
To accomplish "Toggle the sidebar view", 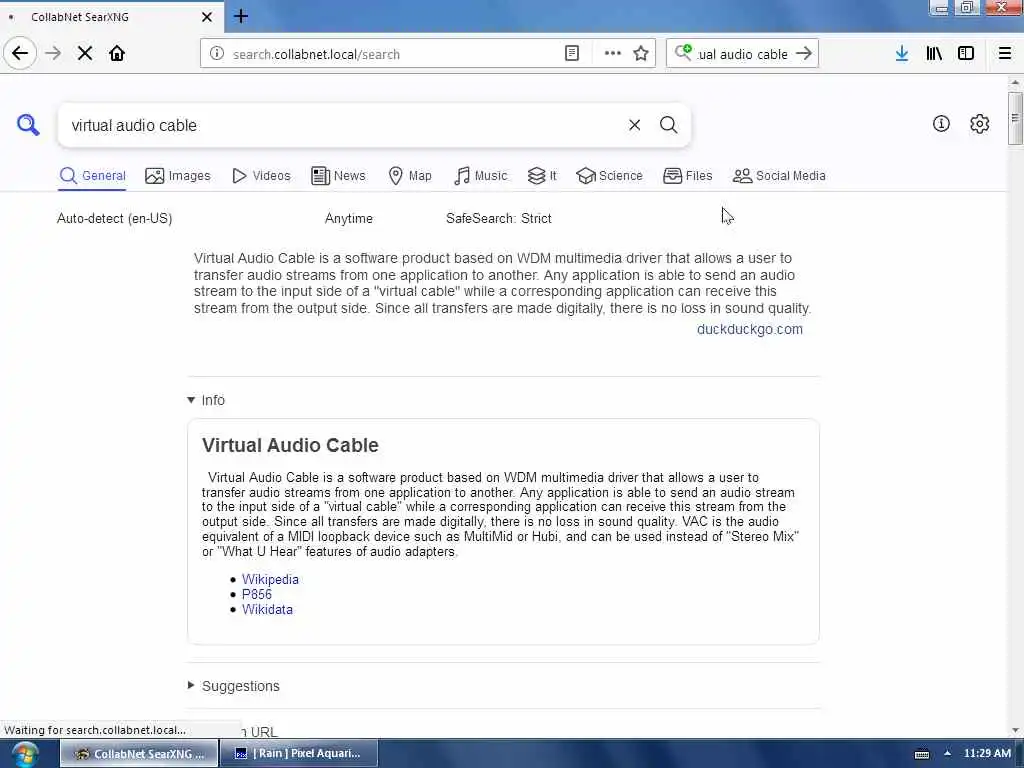I will [x=966, y=54].
